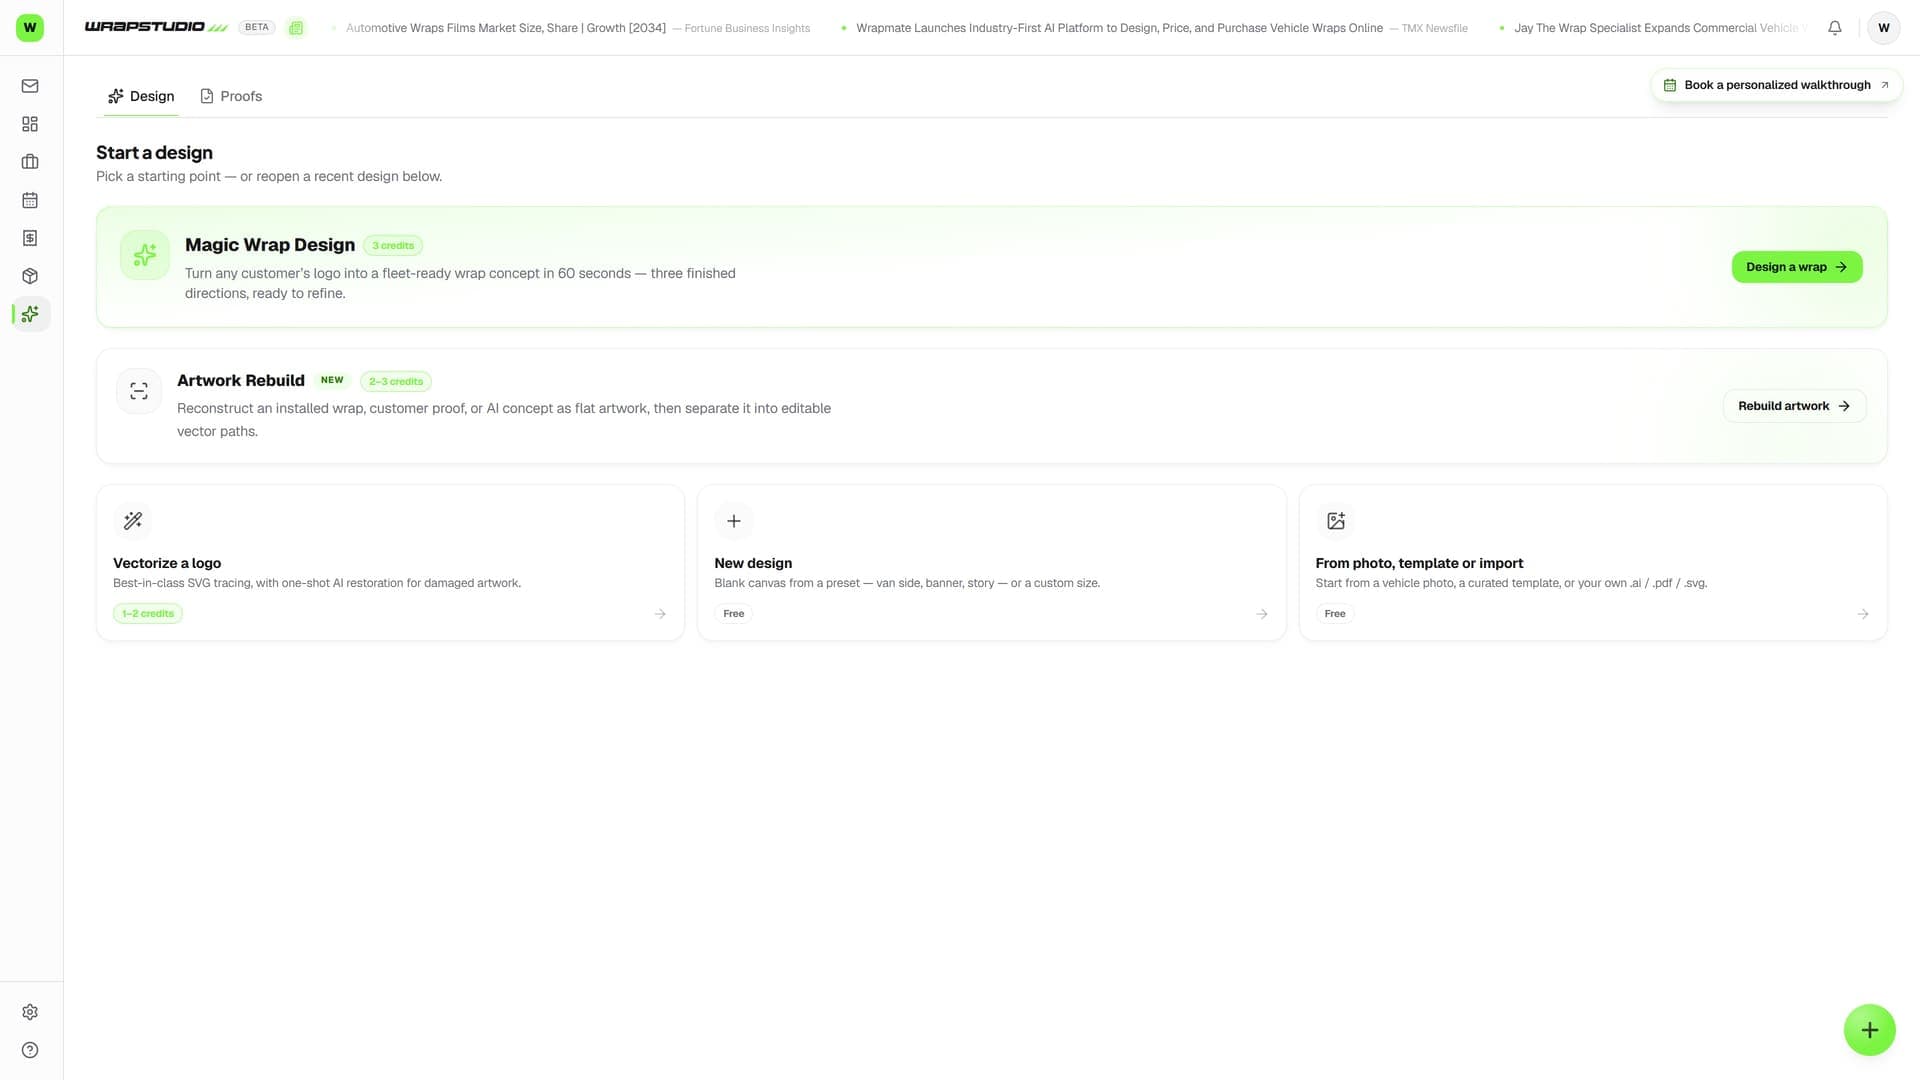
Task: Click the Artwork Rebuild scan icon
Action: coord(139,391)
